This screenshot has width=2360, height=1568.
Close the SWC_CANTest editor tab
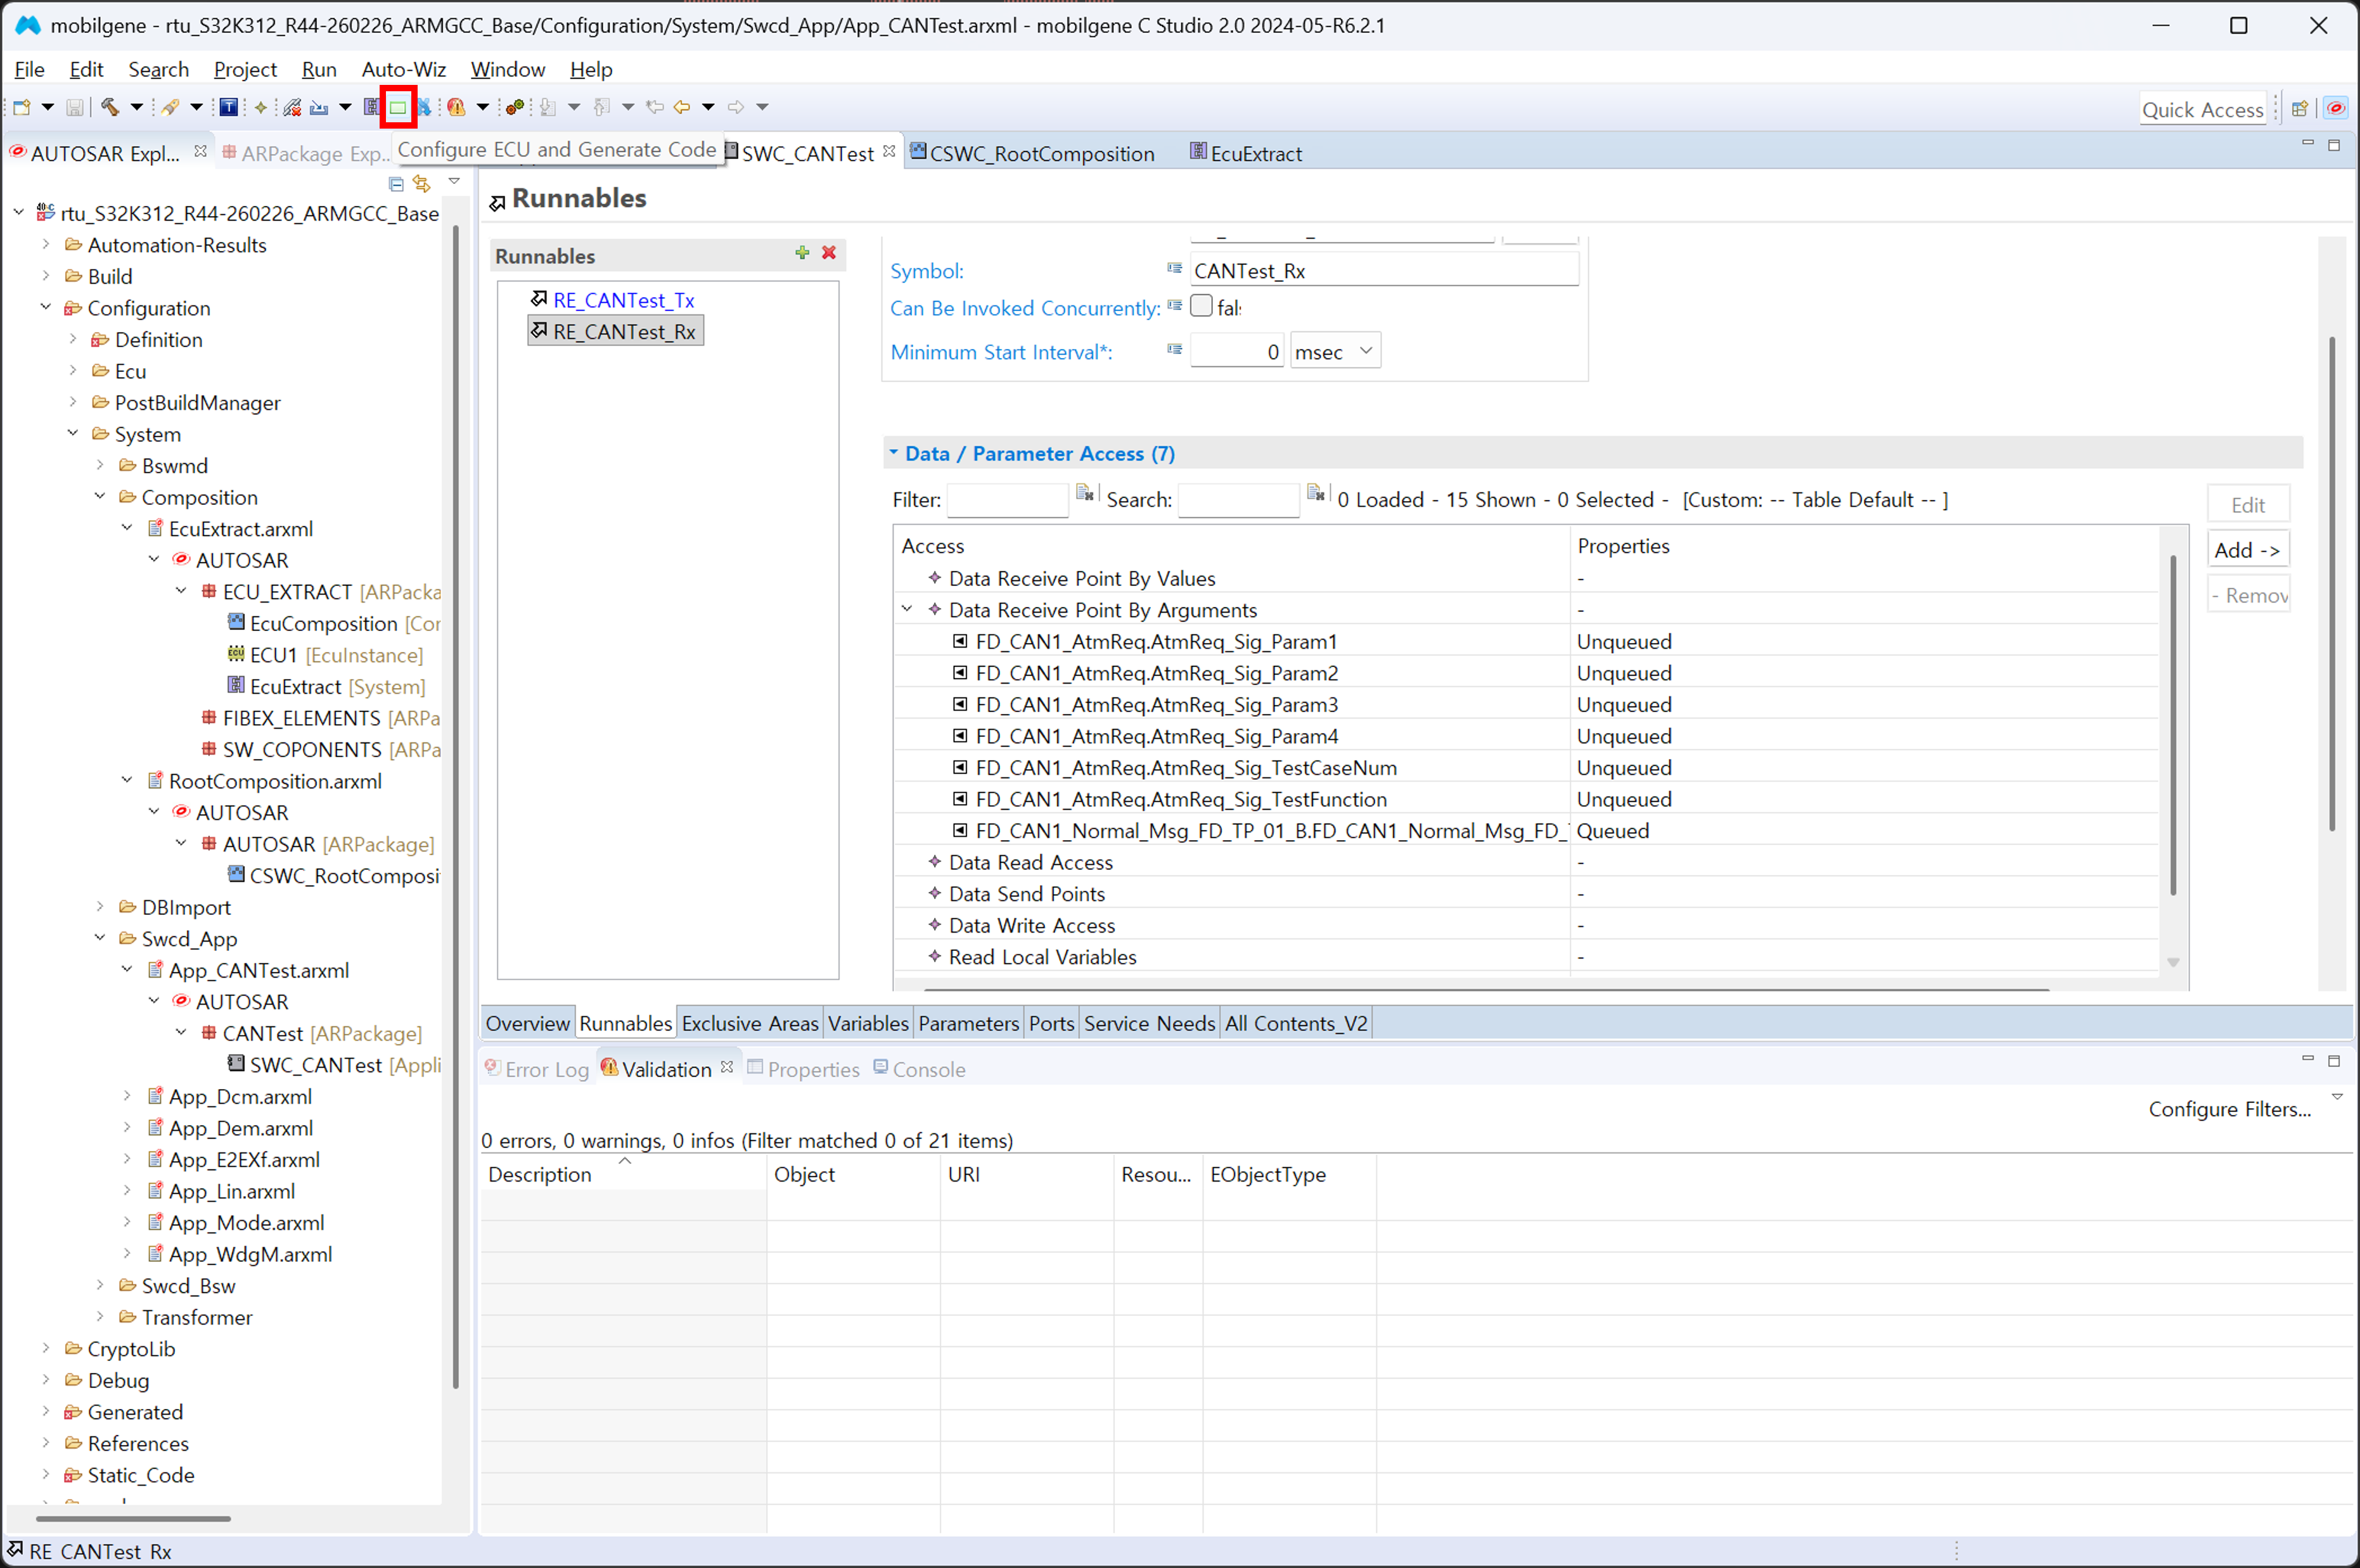point(889,151)
